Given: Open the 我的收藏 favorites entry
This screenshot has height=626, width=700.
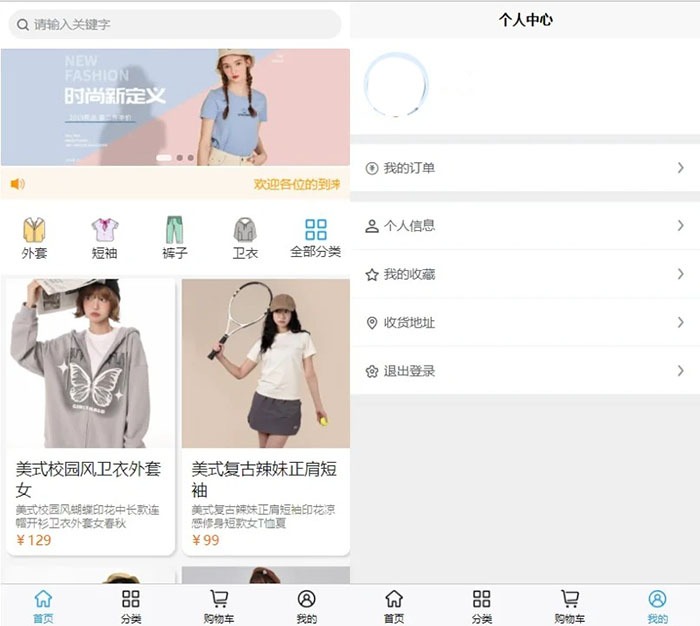Looking at the screenshot, I should (410, 274).
